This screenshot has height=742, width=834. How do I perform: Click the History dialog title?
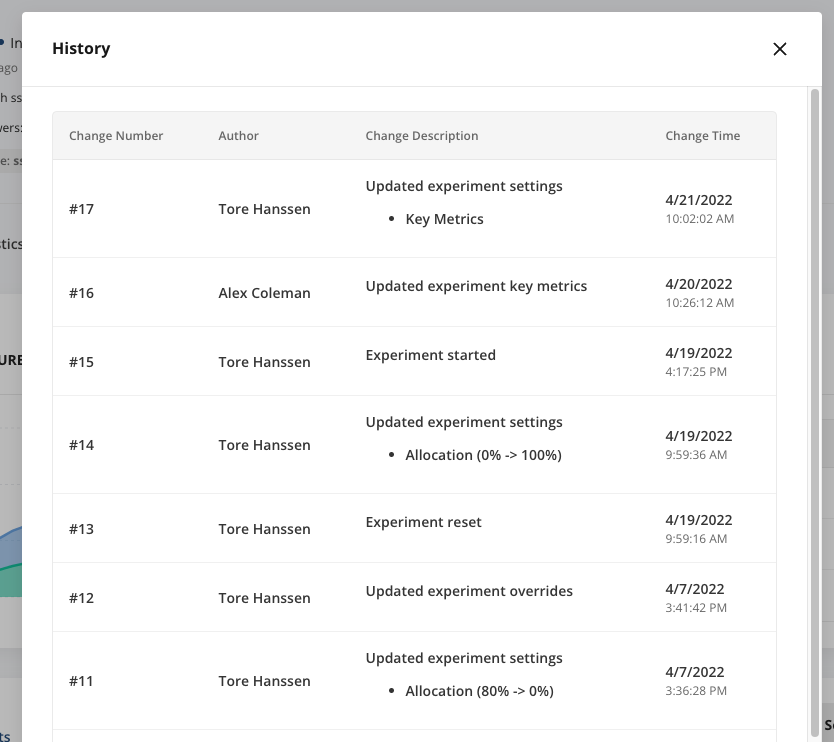tap(81, 49)
